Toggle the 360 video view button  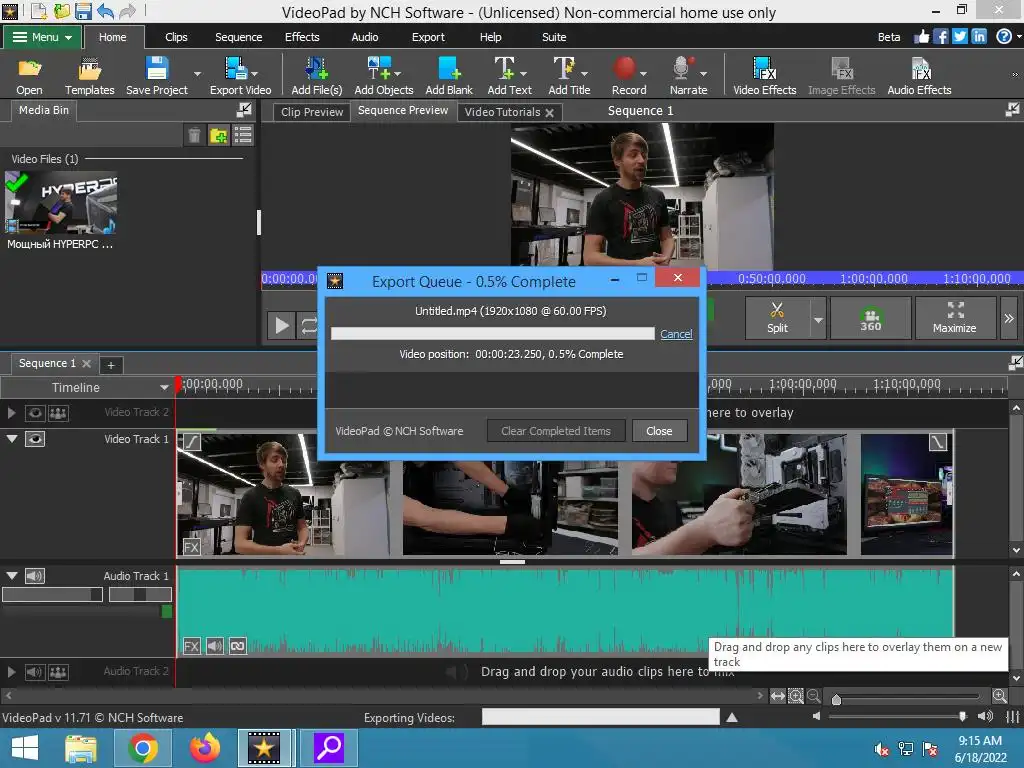[x=871, y=317]
